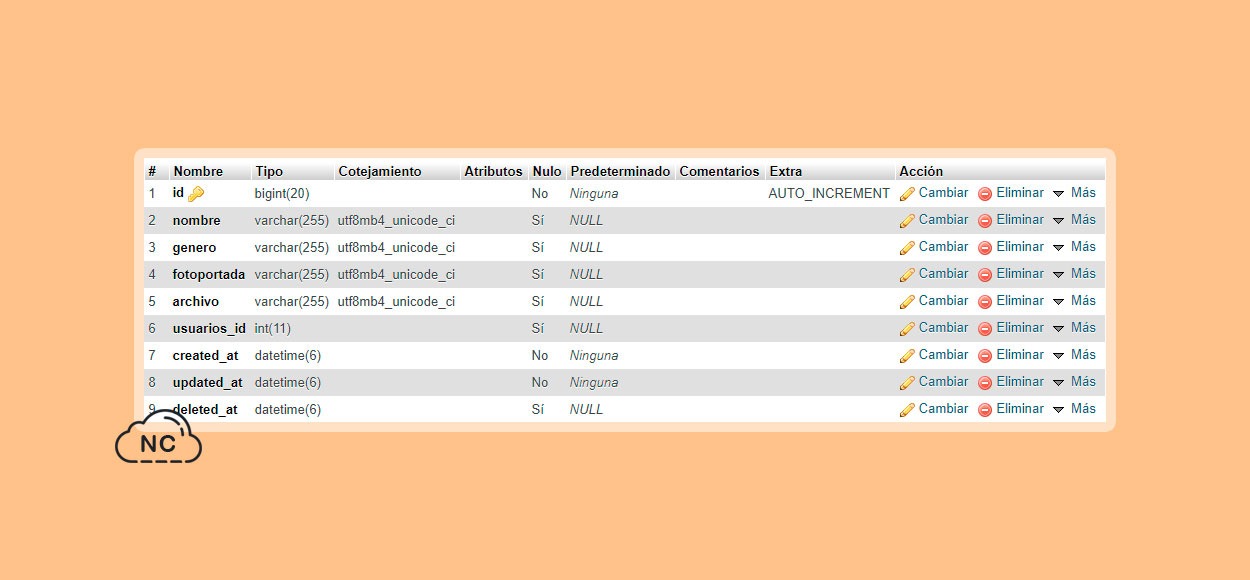The image size is (1250, 580).
Task: Click red delete icon in archivo row
Action: [985, 302]
